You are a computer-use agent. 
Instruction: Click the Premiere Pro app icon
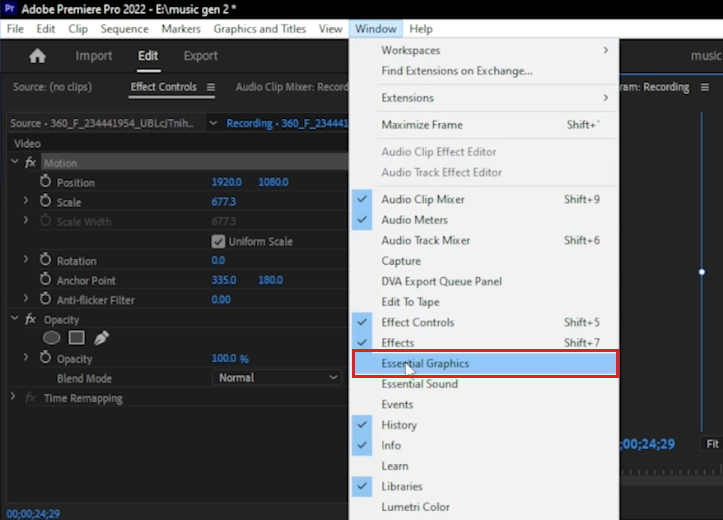click(10, 9)
